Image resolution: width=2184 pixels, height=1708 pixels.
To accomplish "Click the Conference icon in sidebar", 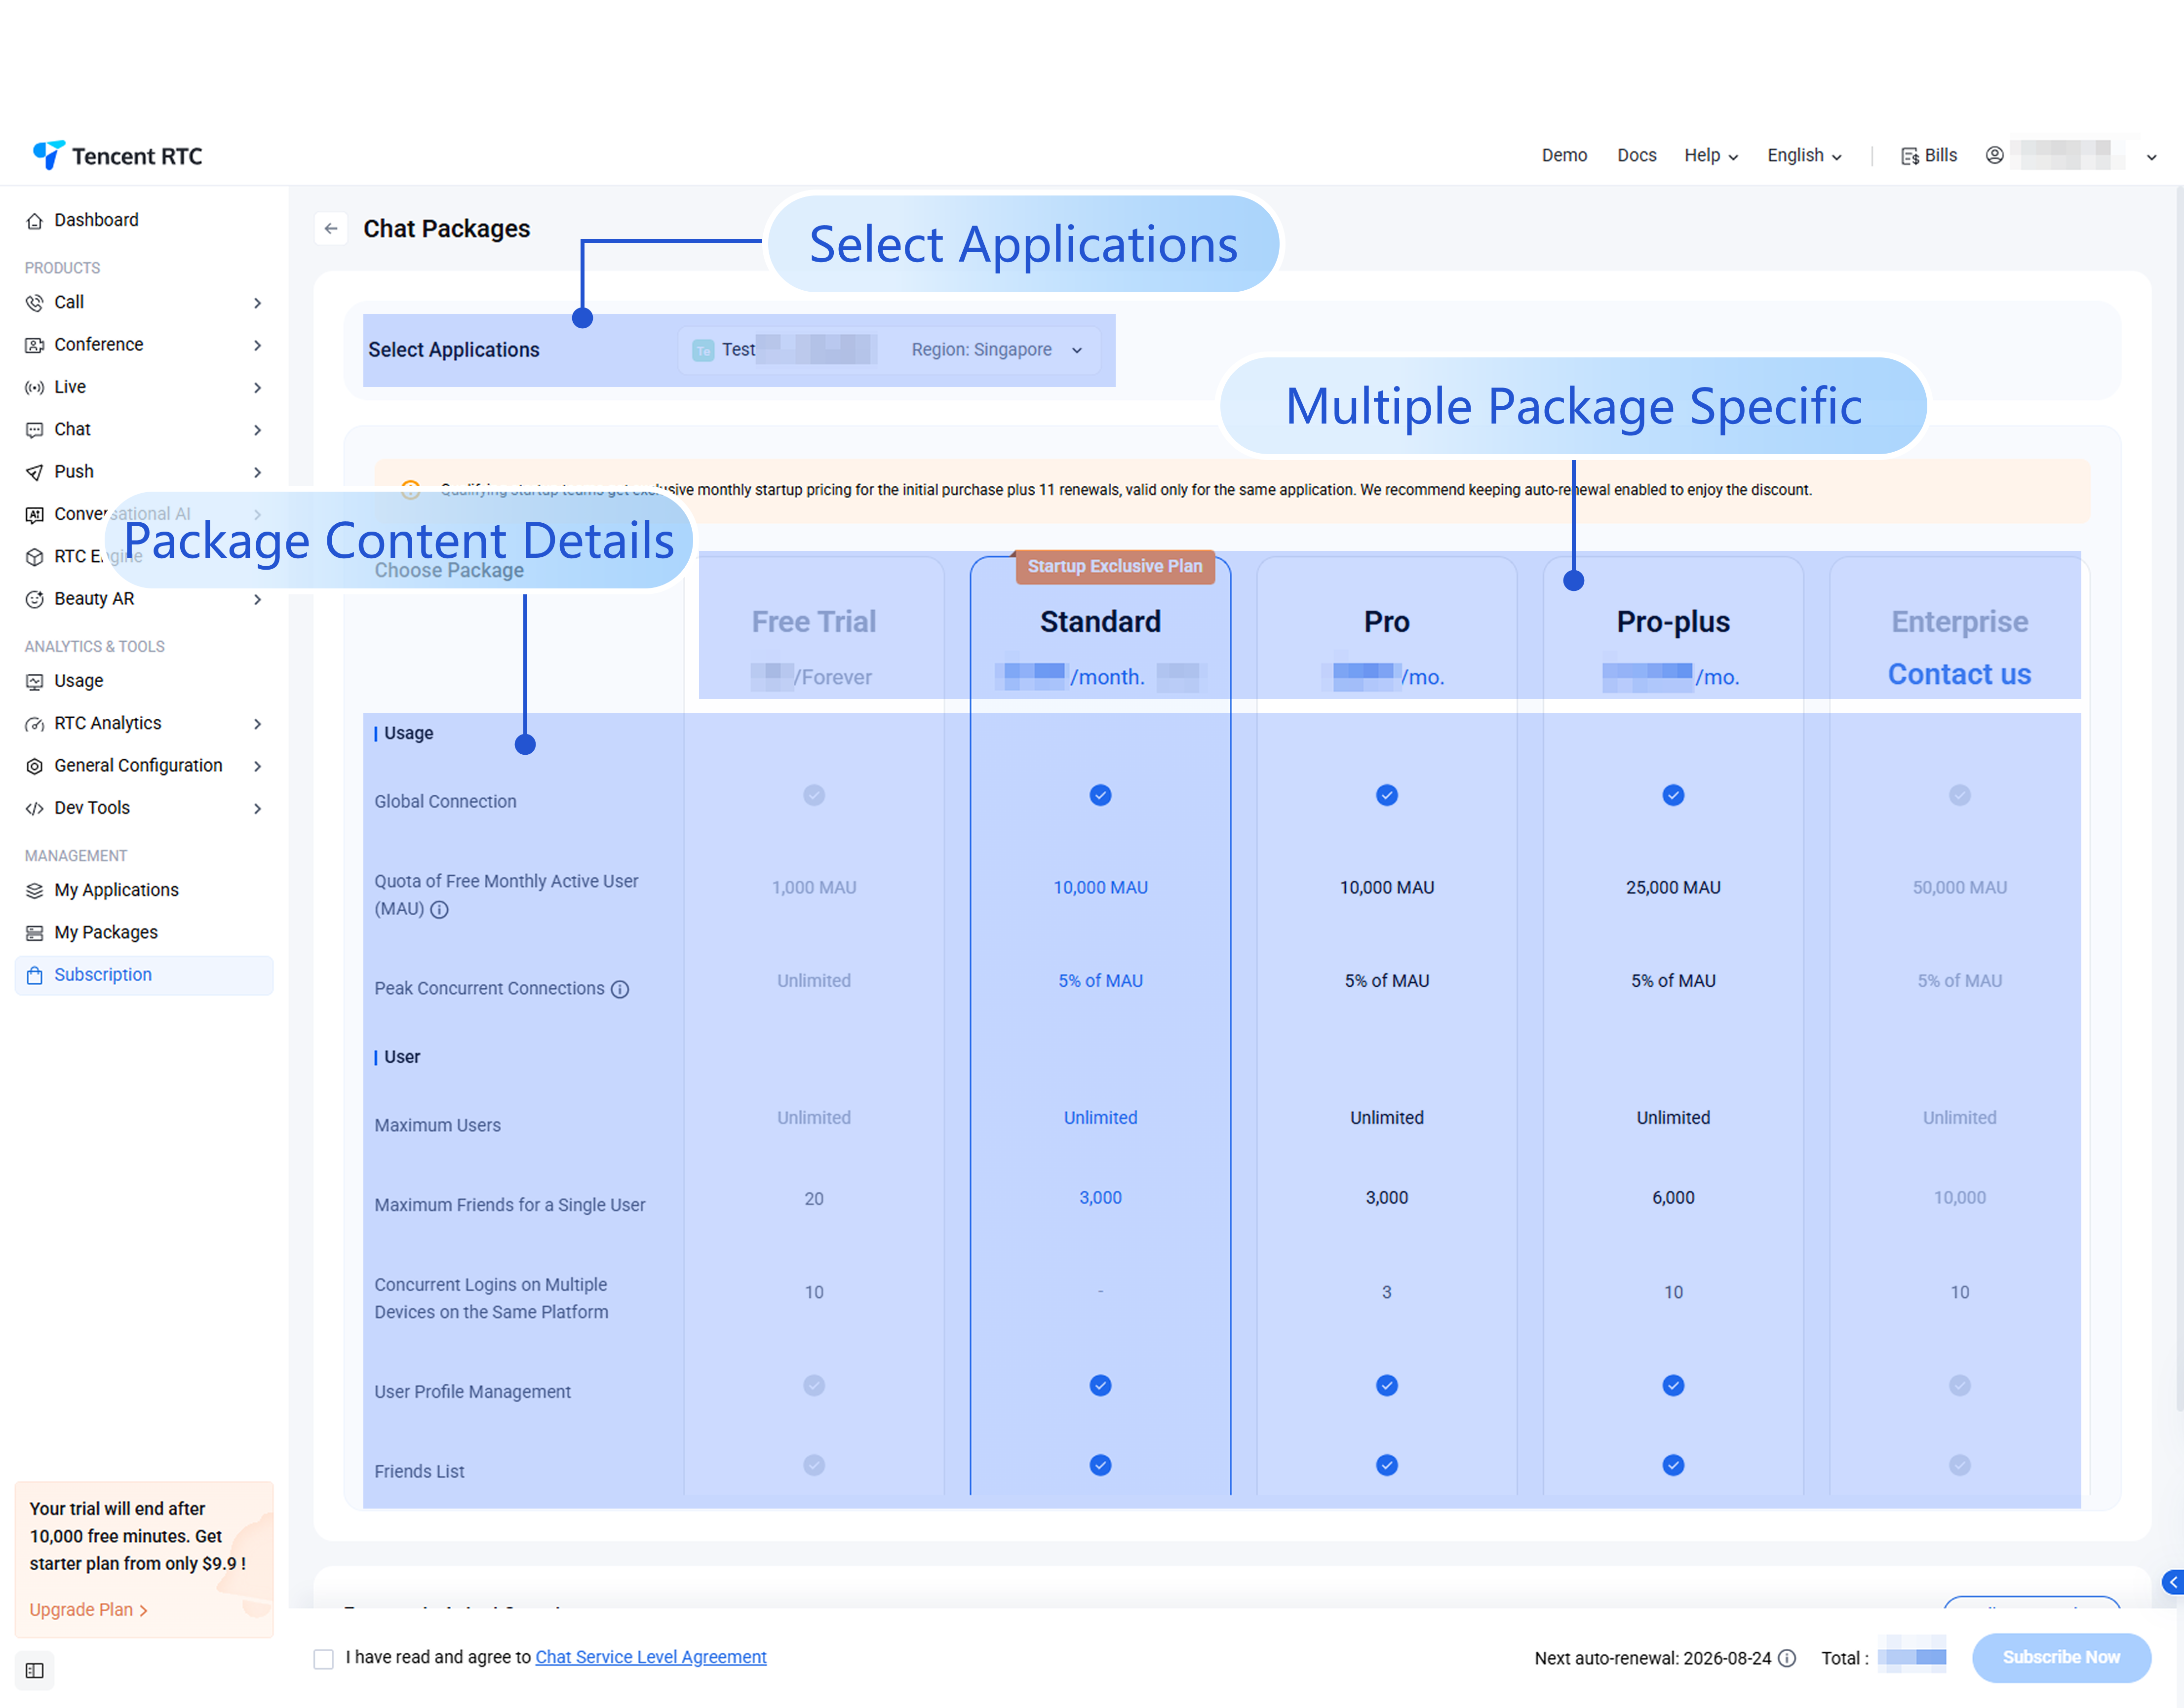I will (35, 345).
